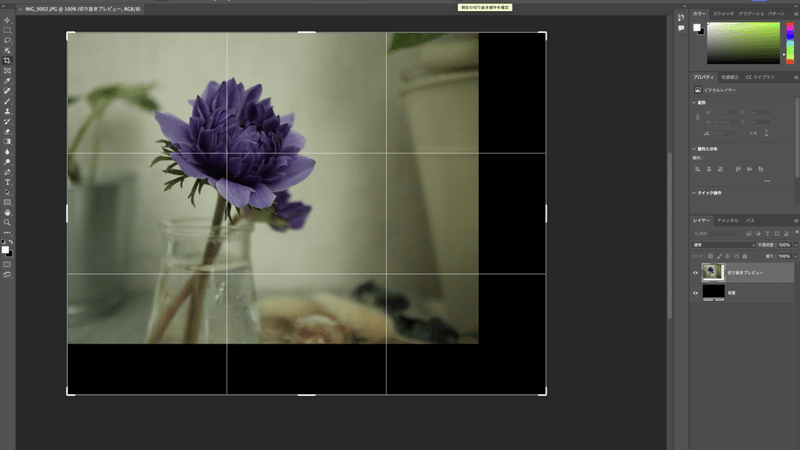The width and height of the screenshot is (800, 450).
Task: Select the Lasso tool
Action: [x=7, y=40]
